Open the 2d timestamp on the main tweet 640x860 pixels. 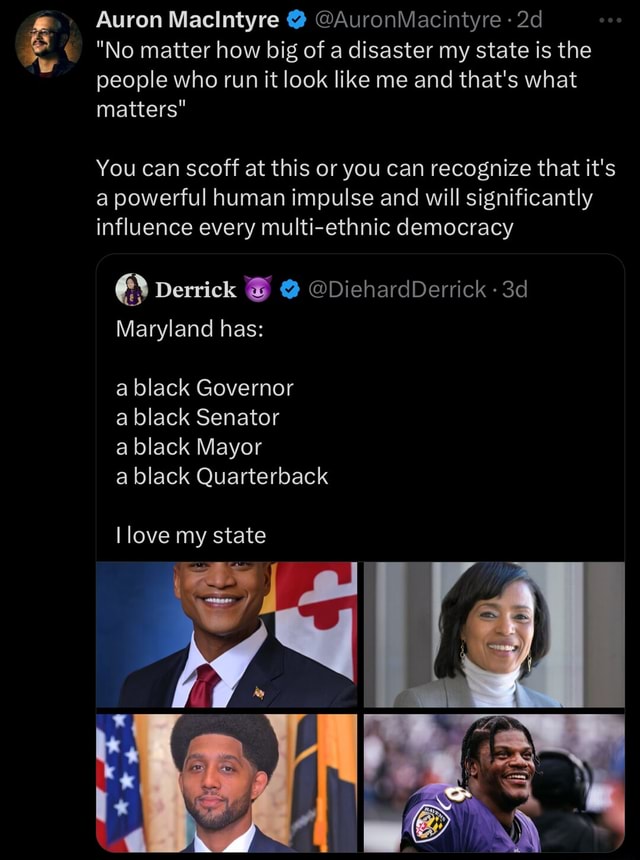pyautogui.click(x=528, y=20)
